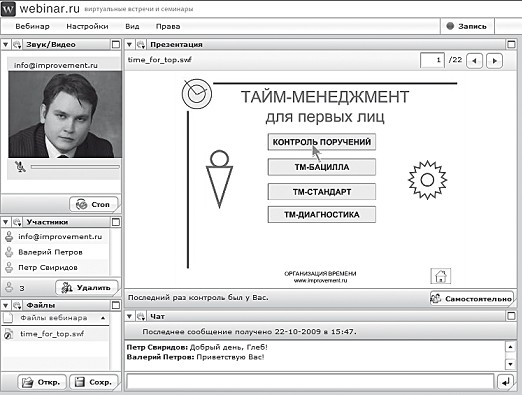
Task: Collapse the Чат panel triangle
Action: 130,316
